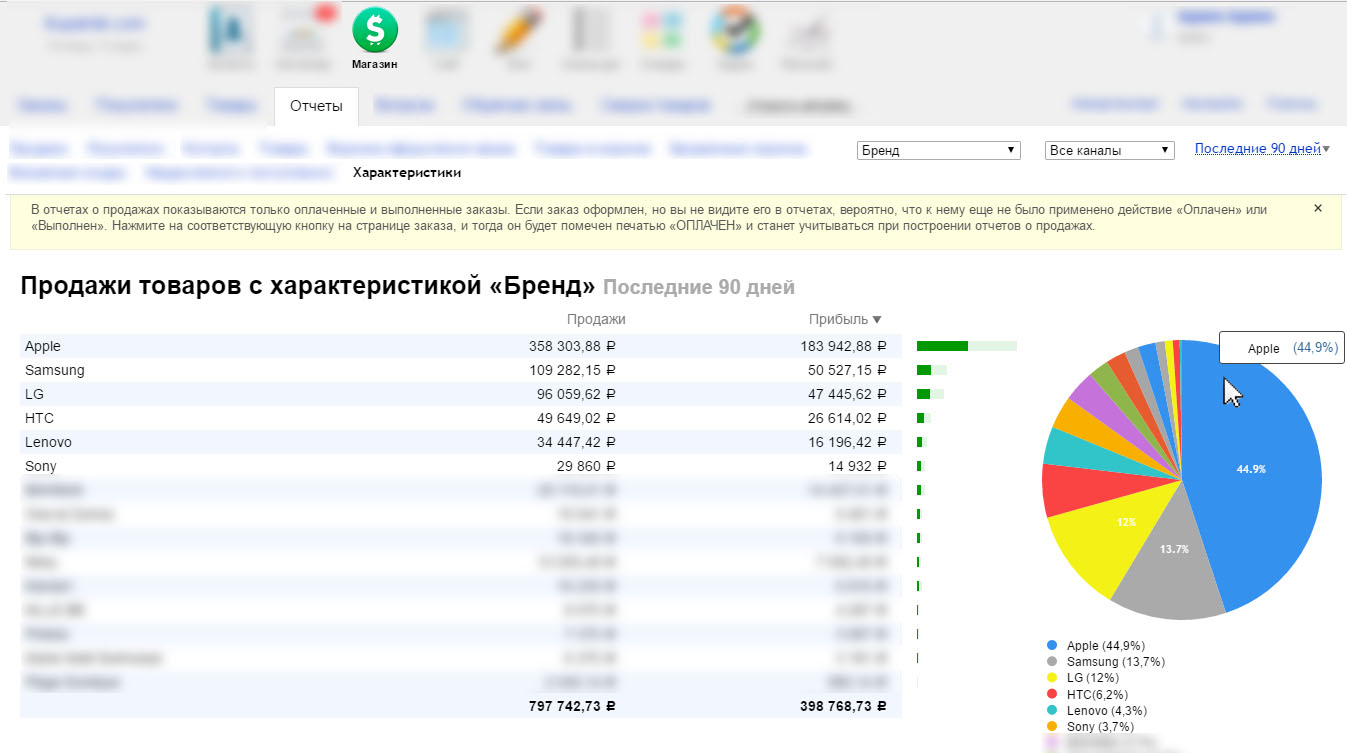Click the blurred colorful globe icon in toolbar

735,31
